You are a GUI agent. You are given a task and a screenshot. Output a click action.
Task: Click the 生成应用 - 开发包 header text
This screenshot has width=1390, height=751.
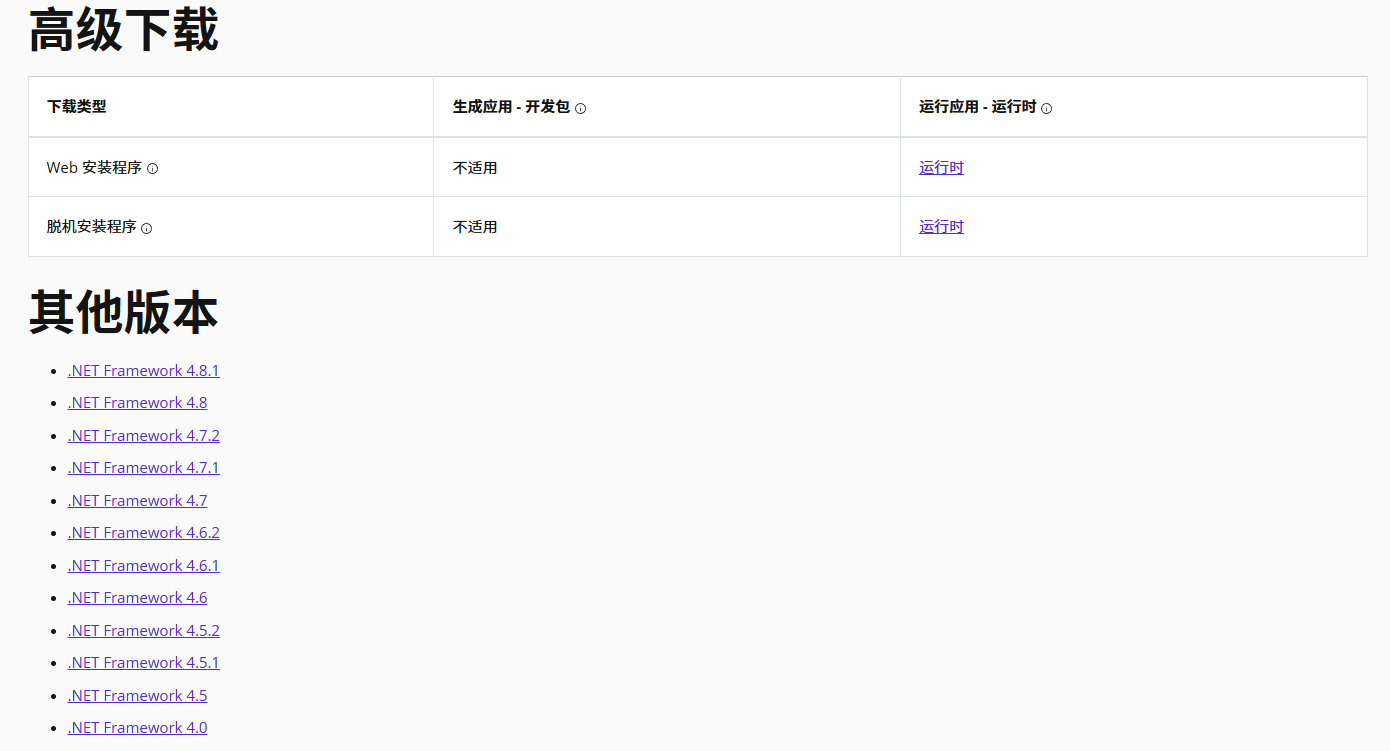(x=511, y=106)
